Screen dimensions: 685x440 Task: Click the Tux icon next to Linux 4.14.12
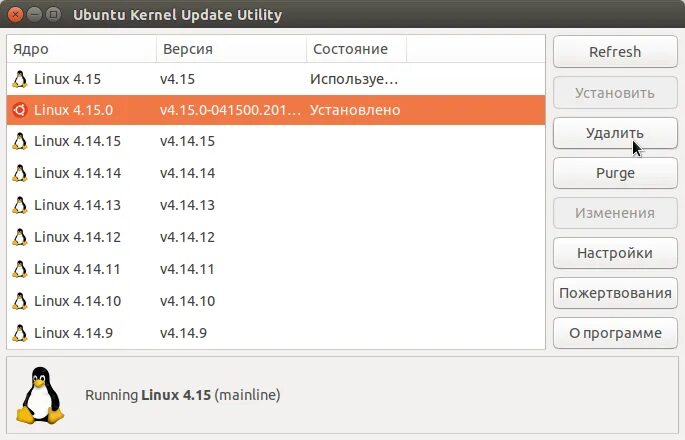click(x=20, y=237)
